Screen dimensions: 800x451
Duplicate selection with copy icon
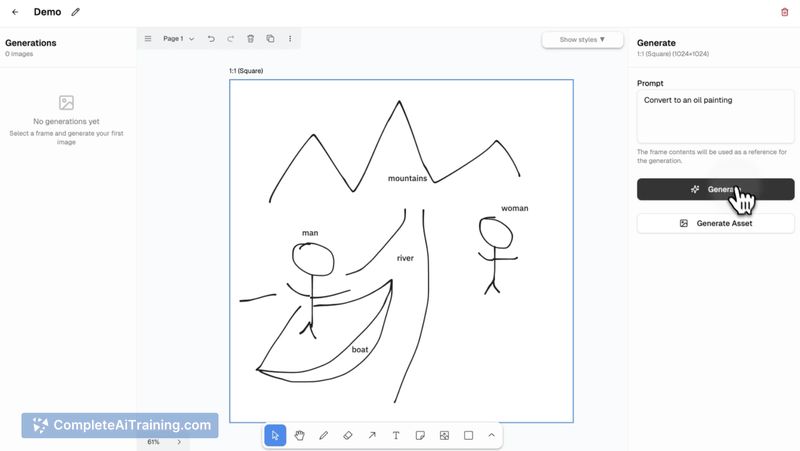[270, 39]
